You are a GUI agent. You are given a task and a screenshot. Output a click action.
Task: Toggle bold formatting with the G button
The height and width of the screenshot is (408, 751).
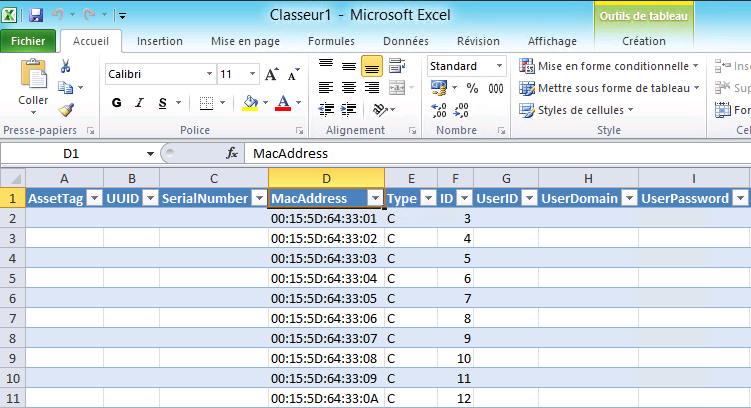tap(116, 103)
